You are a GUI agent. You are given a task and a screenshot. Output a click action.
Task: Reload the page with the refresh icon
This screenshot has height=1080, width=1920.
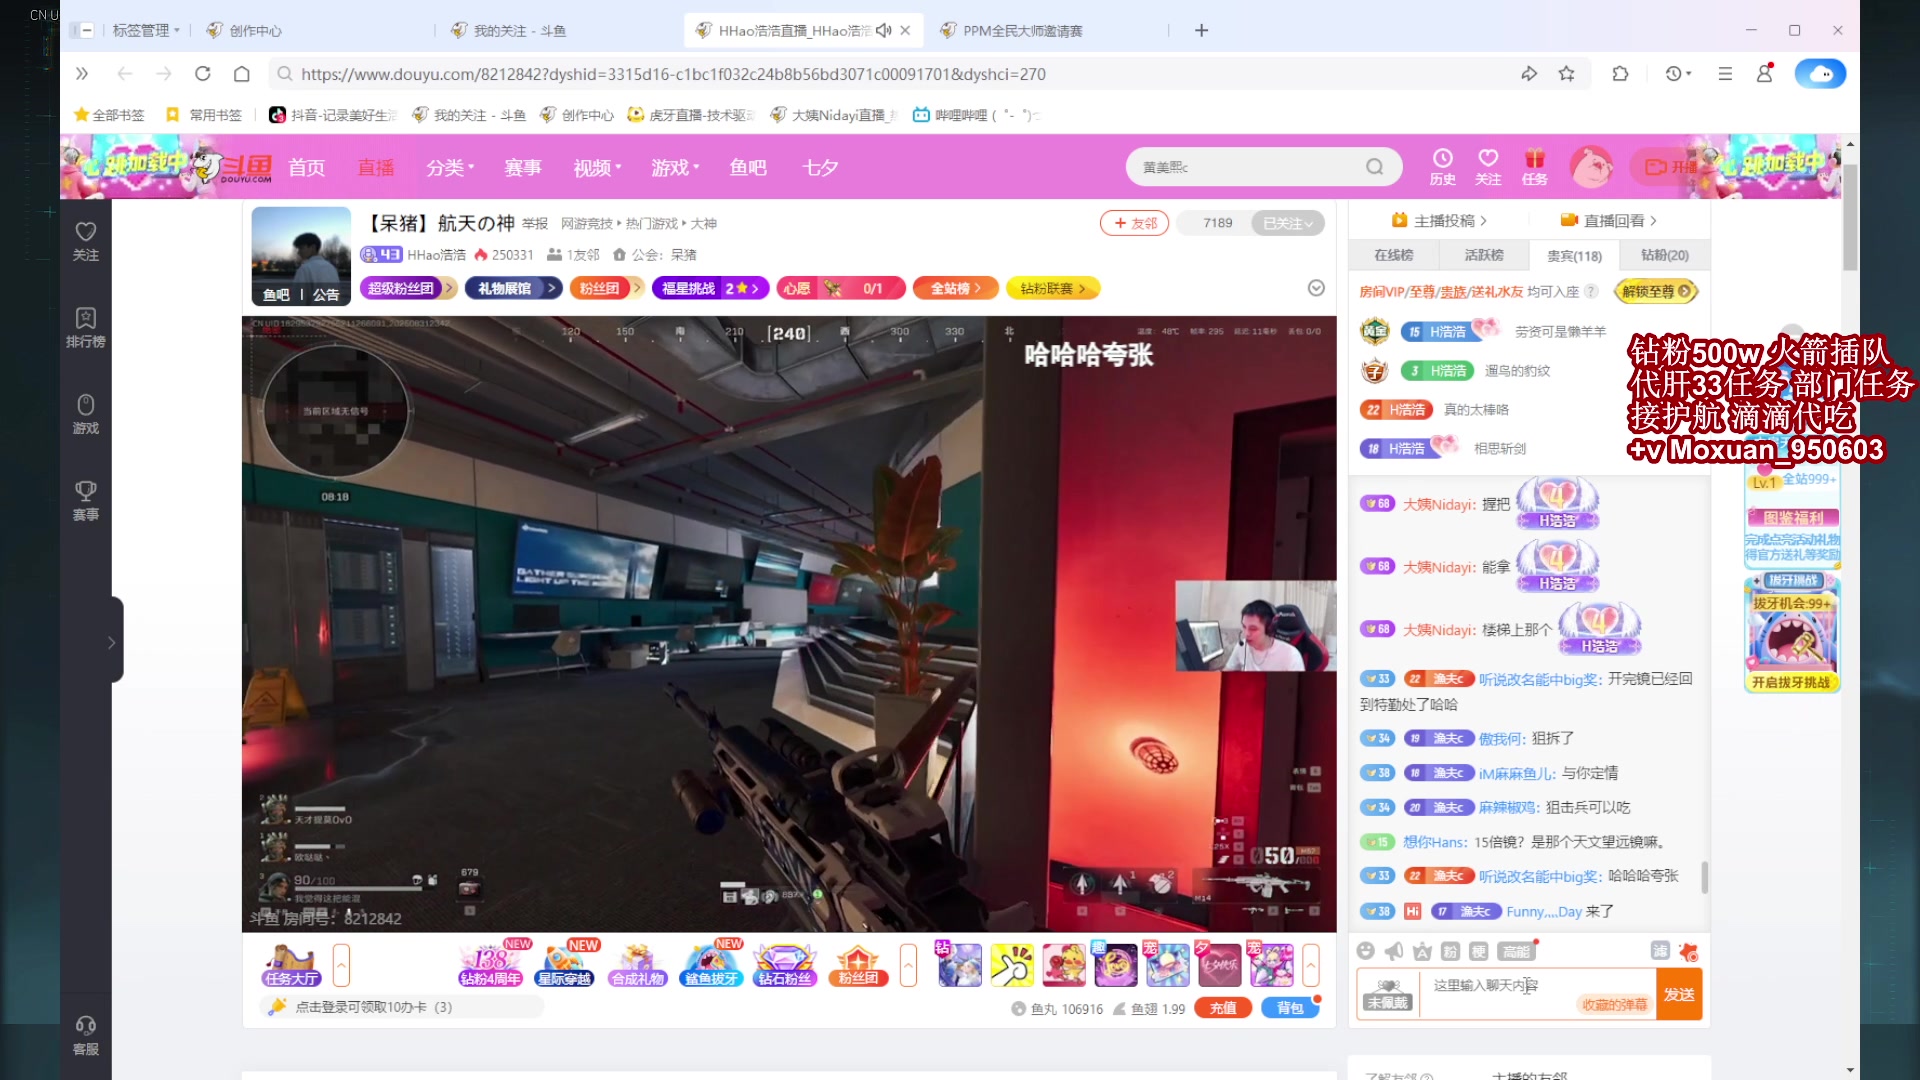click(202, 74)
